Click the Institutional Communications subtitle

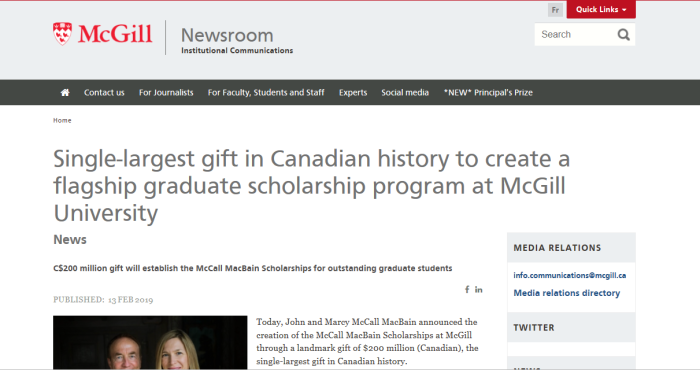(x=237, y=51)
